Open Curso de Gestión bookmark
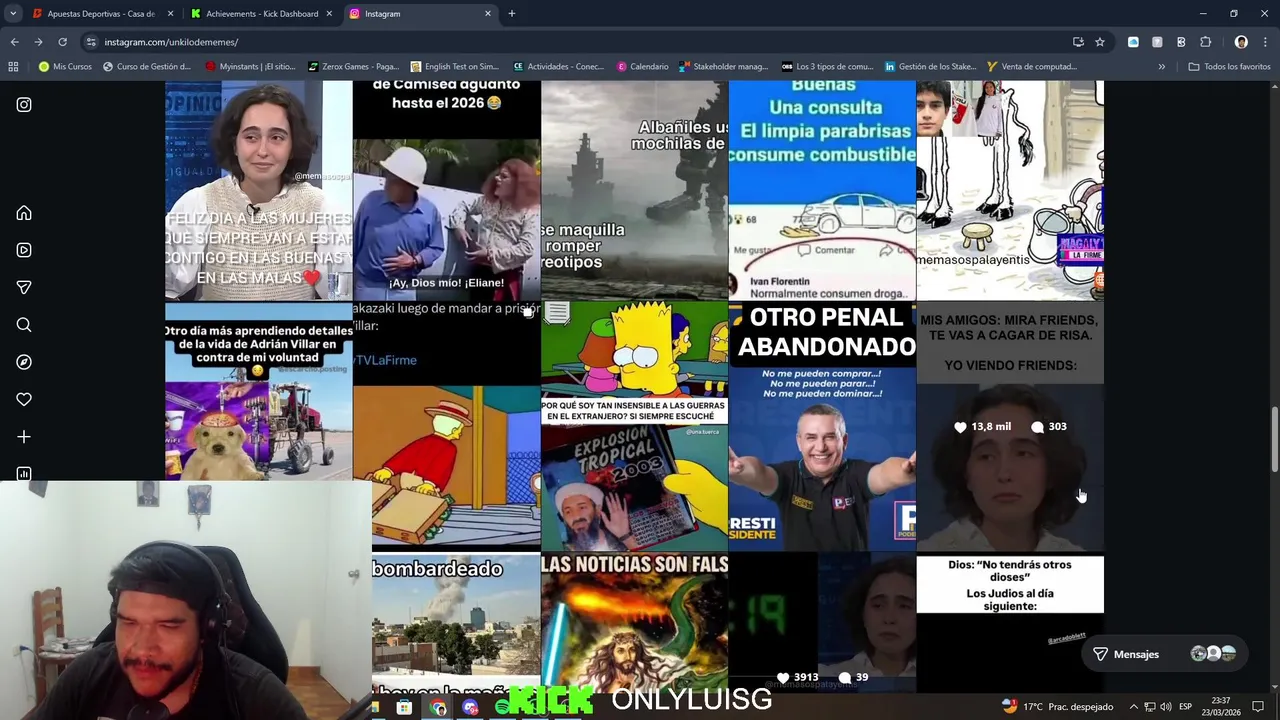Image resolution: width=1280 pixels, height=720 pixels. 147,67
